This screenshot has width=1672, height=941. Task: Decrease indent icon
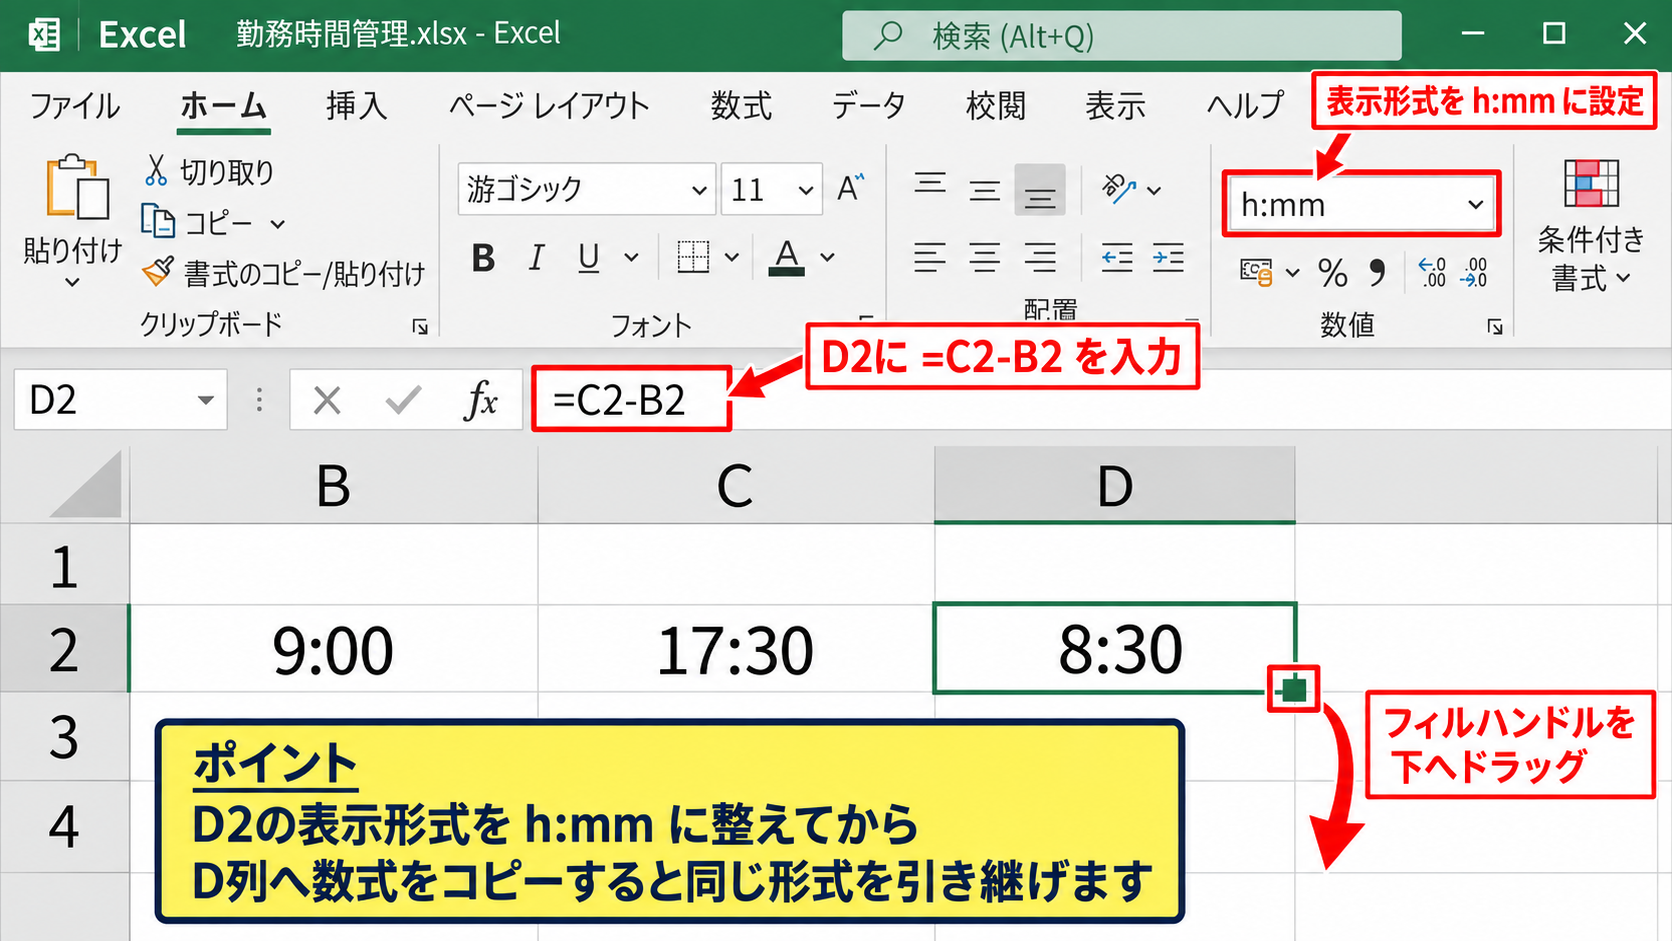[x=1116, y=258]
